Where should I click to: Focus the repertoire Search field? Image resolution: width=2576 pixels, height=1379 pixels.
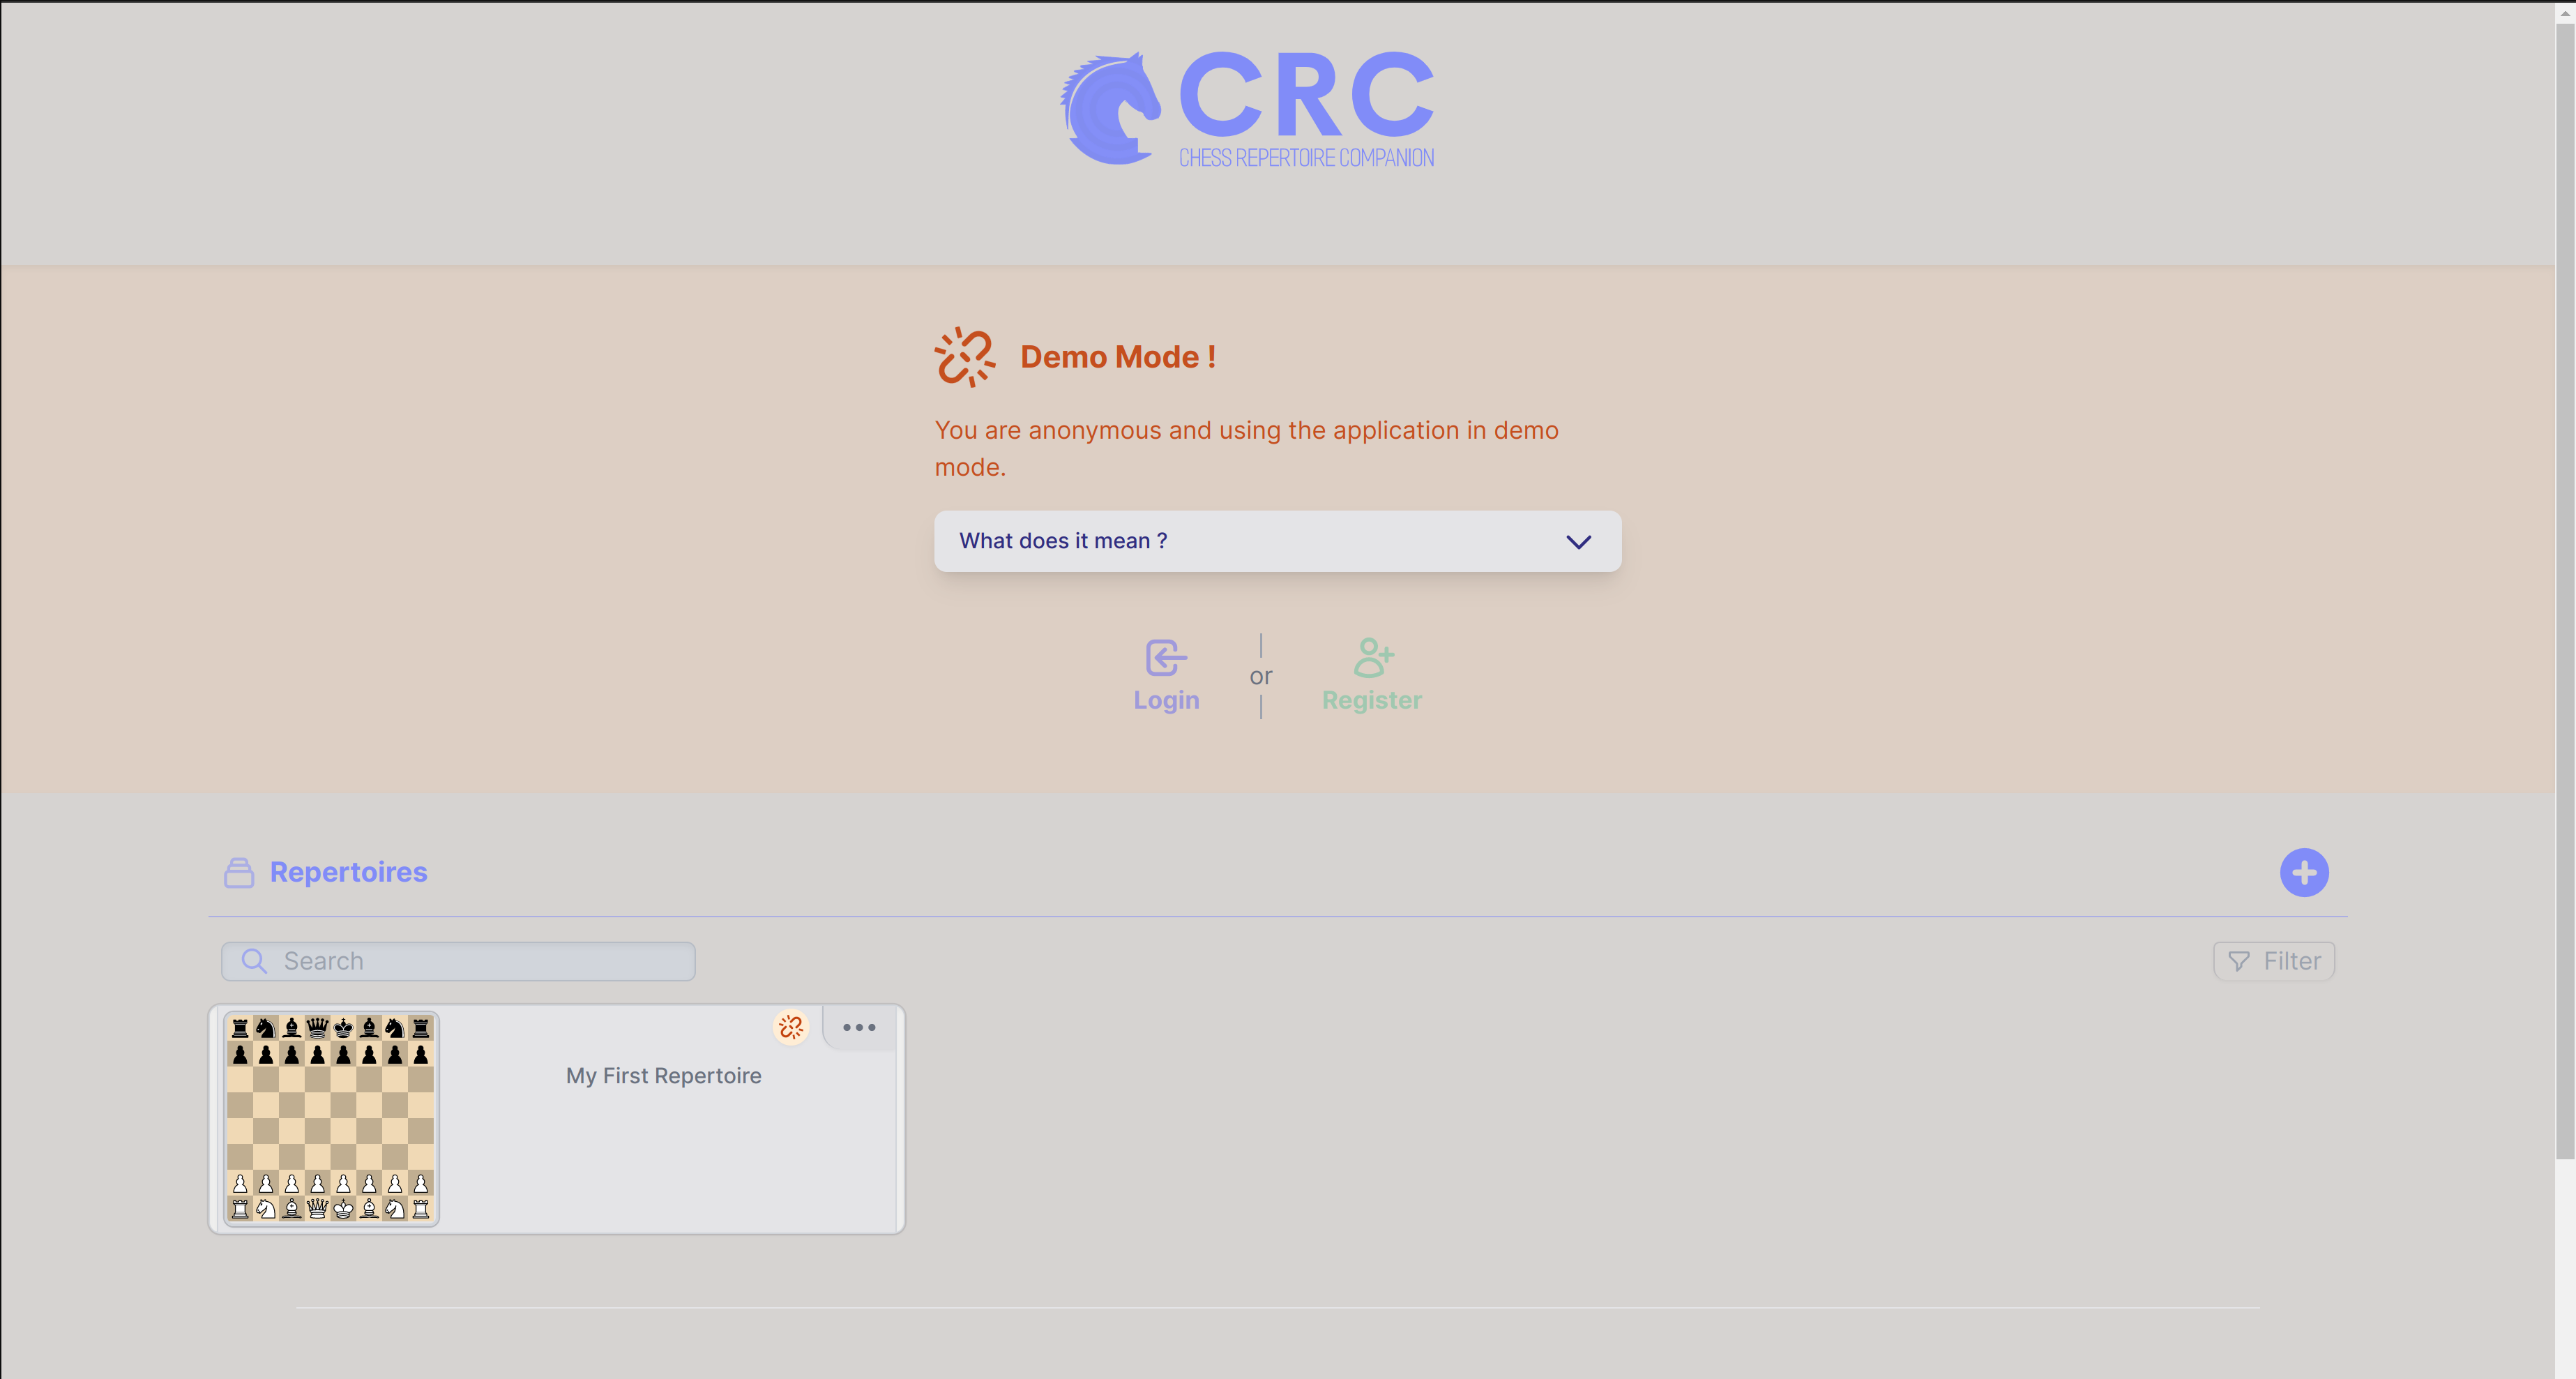[458, 961]
